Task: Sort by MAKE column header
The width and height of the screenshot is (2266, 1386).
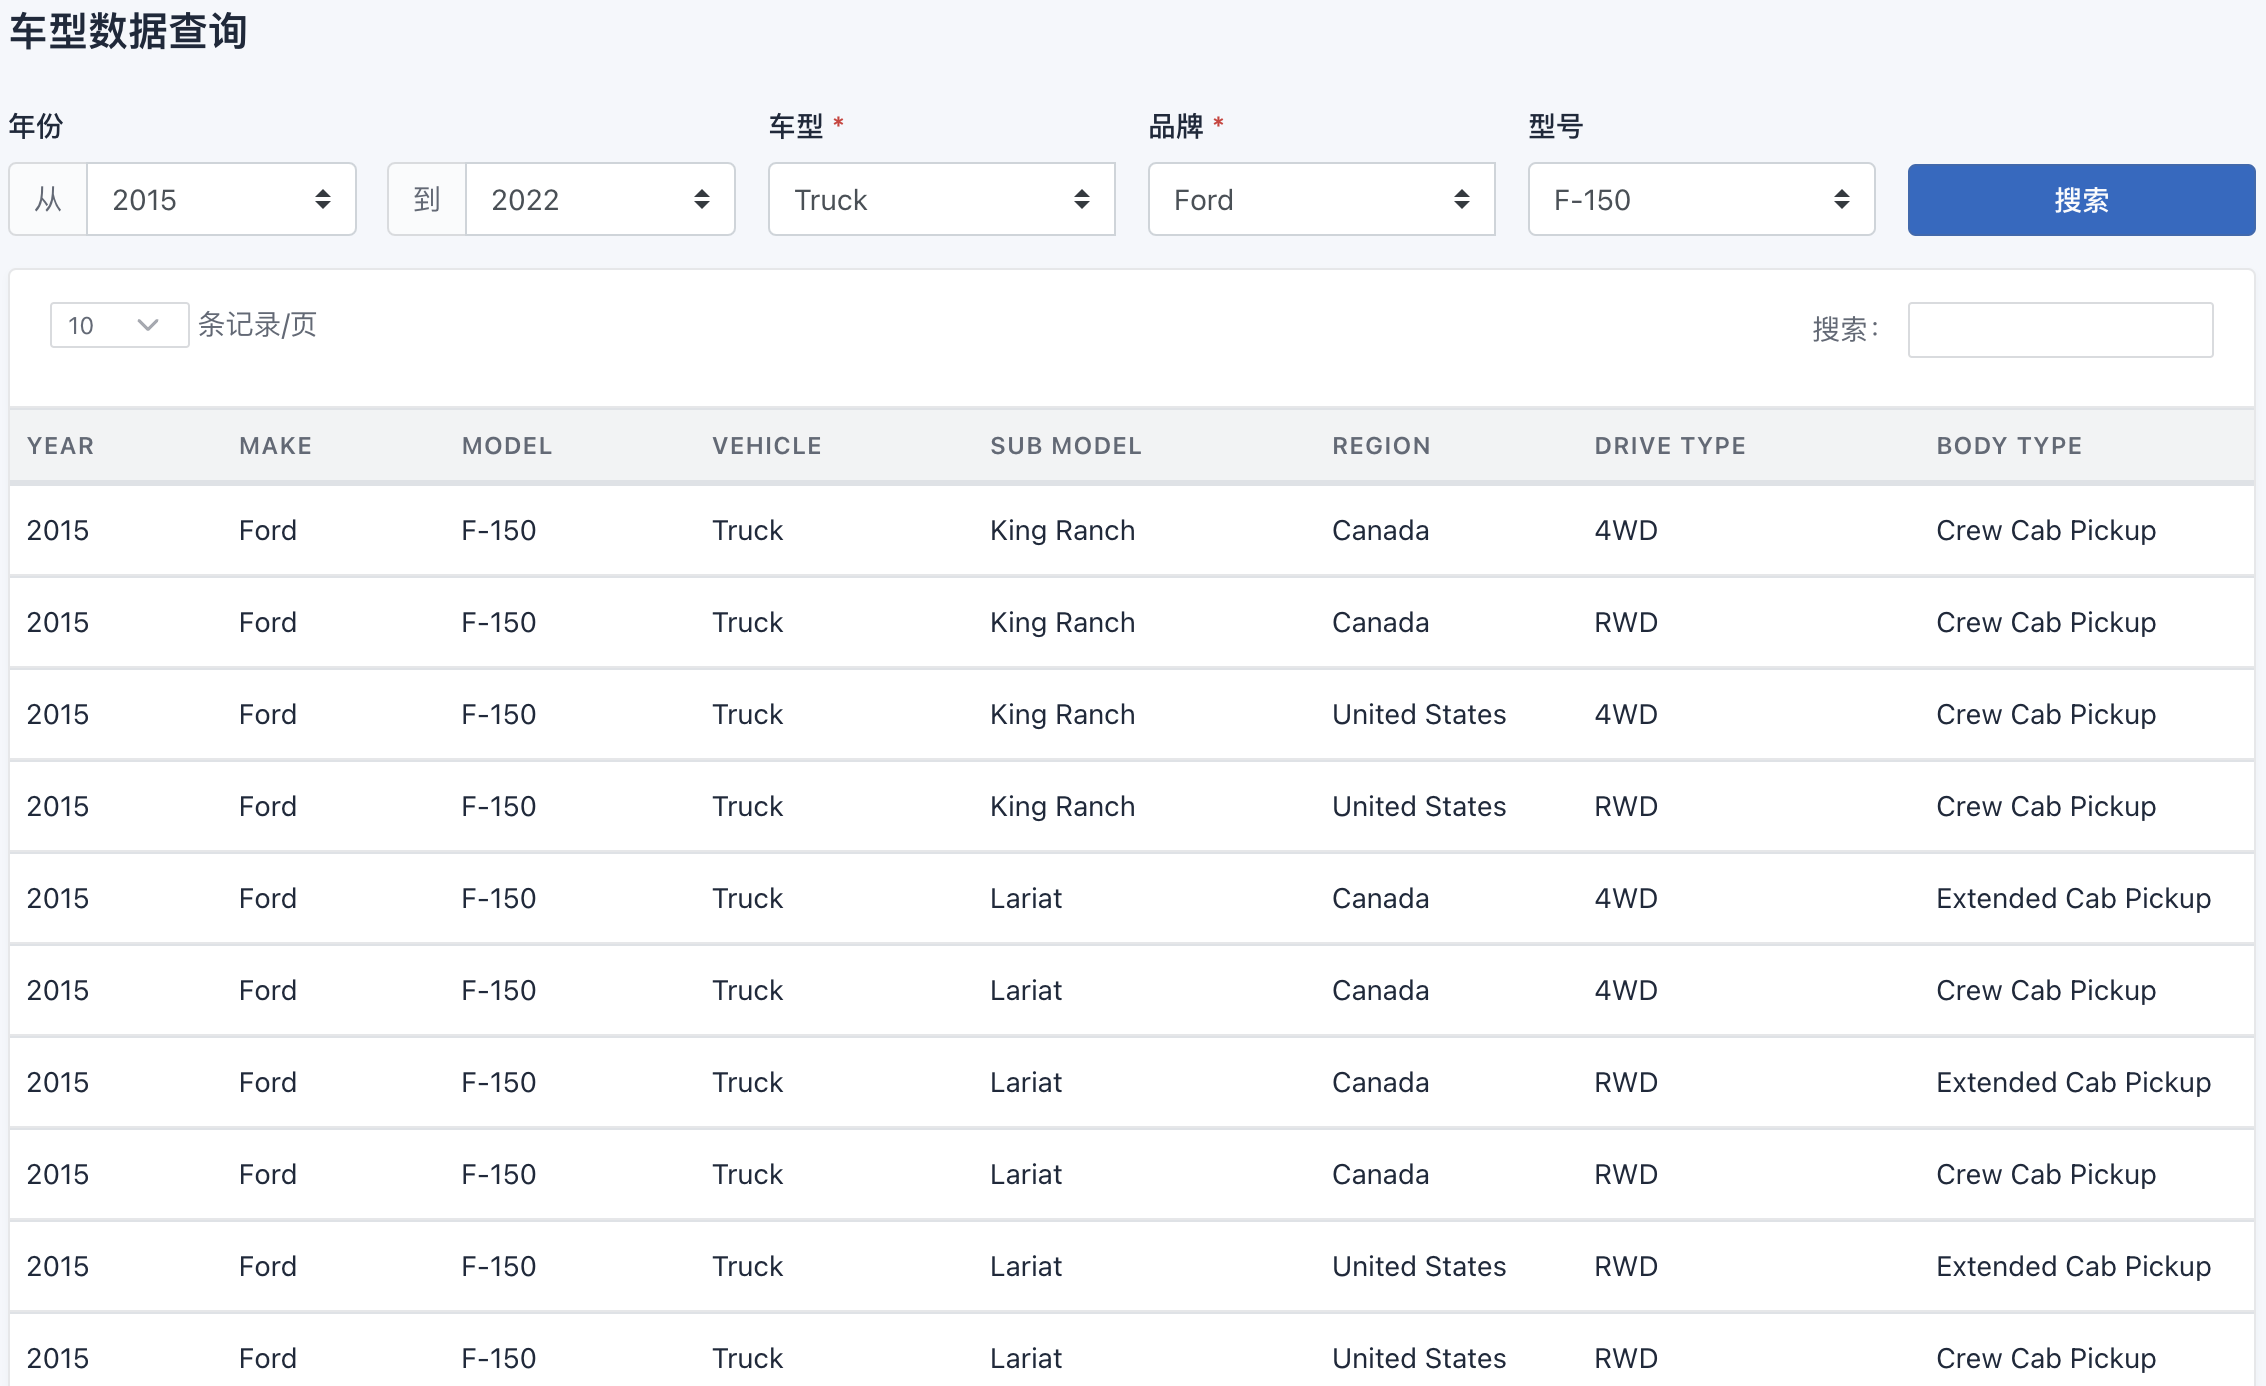Action: pos(270,445)
